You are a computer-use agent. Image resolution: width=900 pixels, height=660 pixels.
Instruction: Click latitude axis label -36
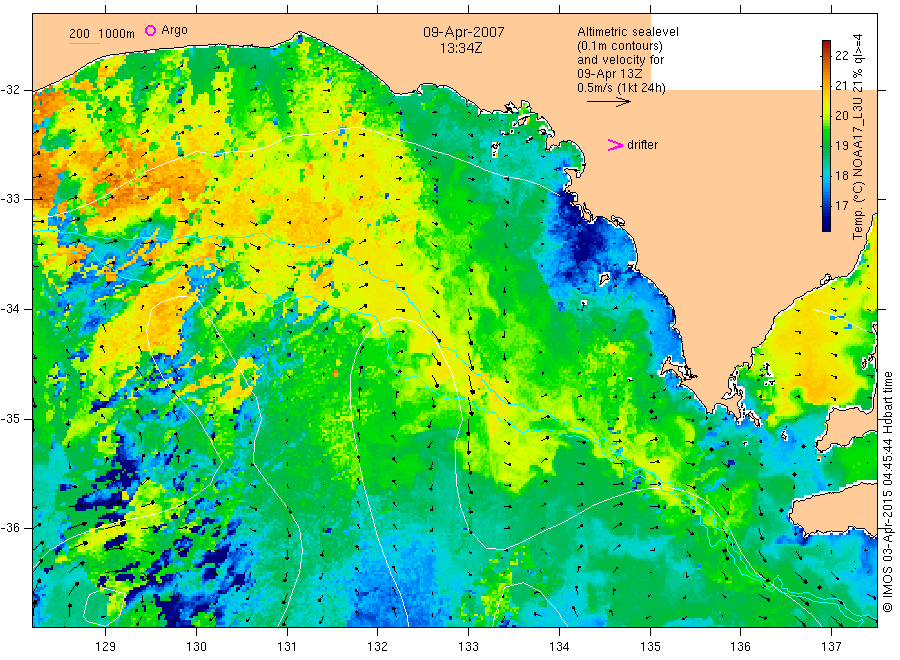point(11,529)
